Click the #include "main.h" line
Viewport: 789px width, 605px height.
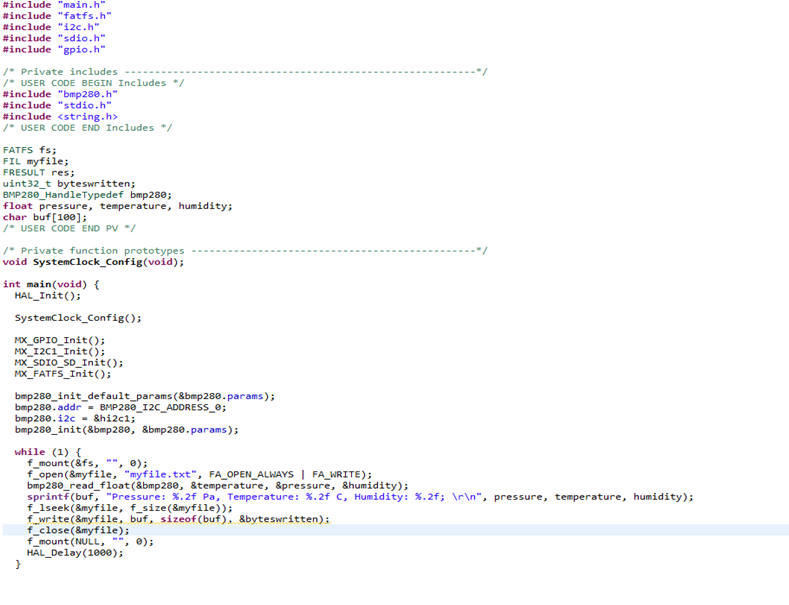pyautogui.click(x=54, y=5)
